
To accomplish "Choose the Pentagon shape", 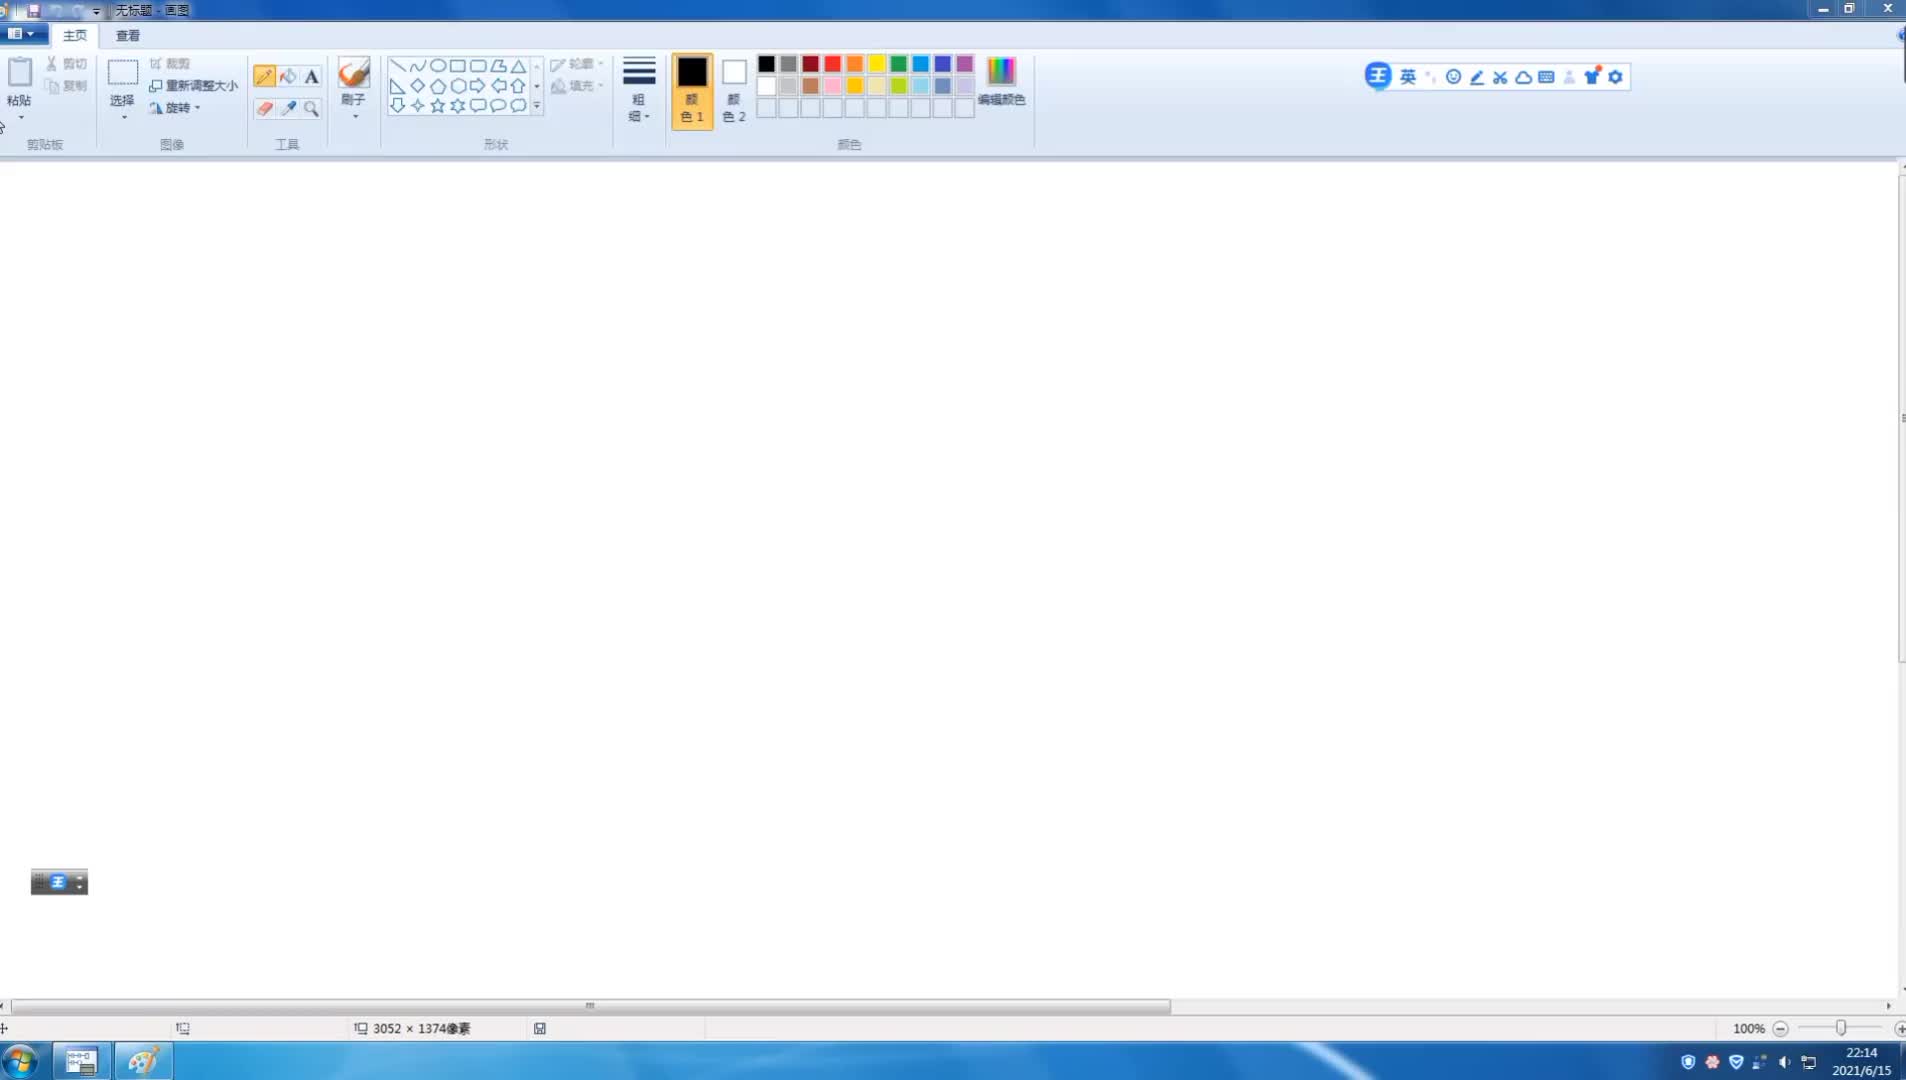I will [438, 86].
